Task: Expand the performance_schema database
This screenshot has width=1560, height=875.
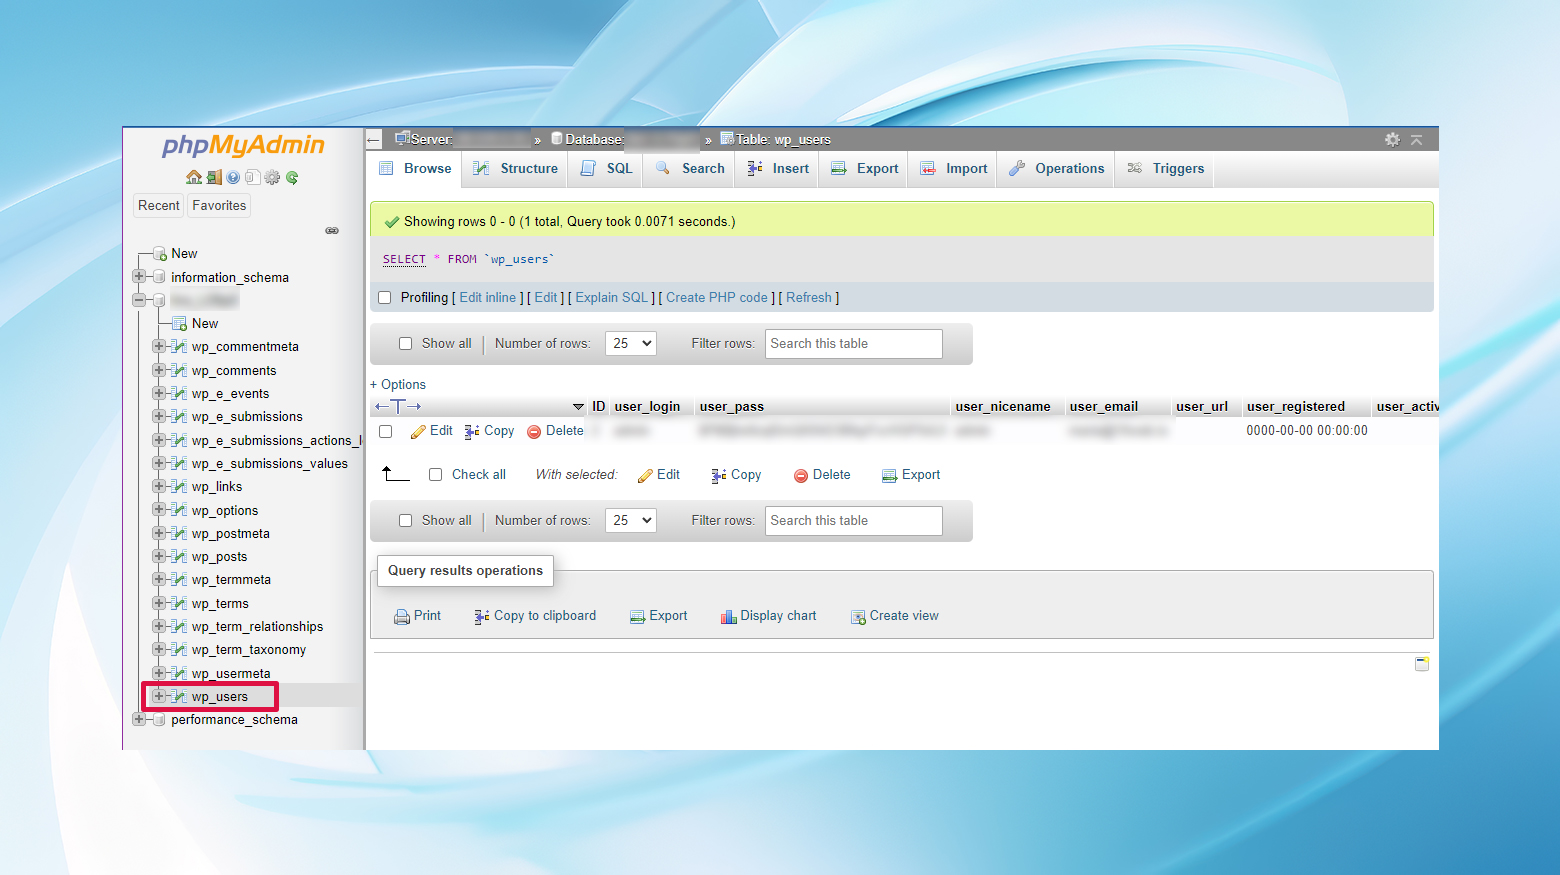Action: [x=138, y=719]
